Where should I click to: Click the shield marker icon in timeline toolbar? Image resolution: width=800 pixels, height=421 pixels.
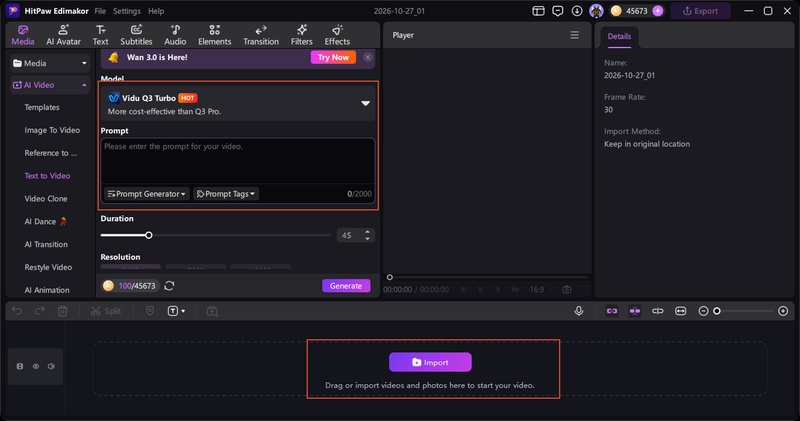[x=150, y=311]
